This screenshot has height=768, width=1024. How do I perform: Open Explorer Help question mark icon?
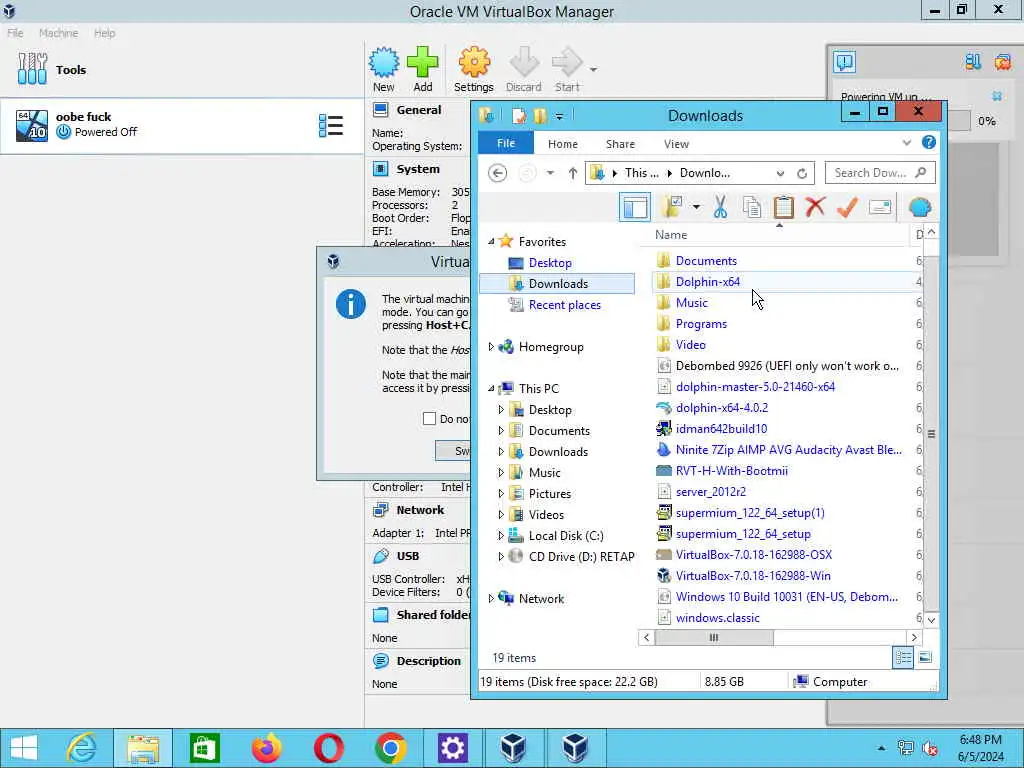click(x=929, y=142)
